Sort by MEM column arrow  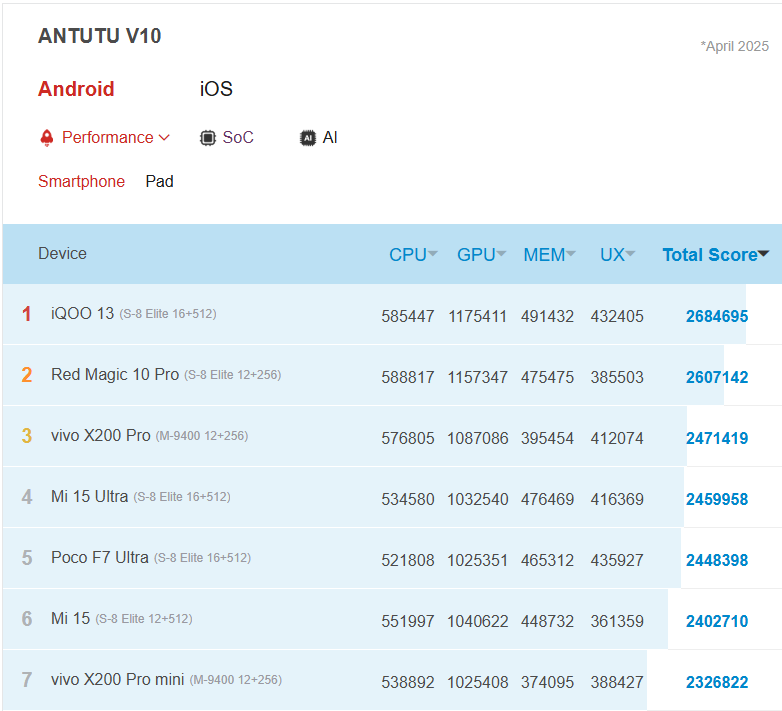tap(571, 253)
